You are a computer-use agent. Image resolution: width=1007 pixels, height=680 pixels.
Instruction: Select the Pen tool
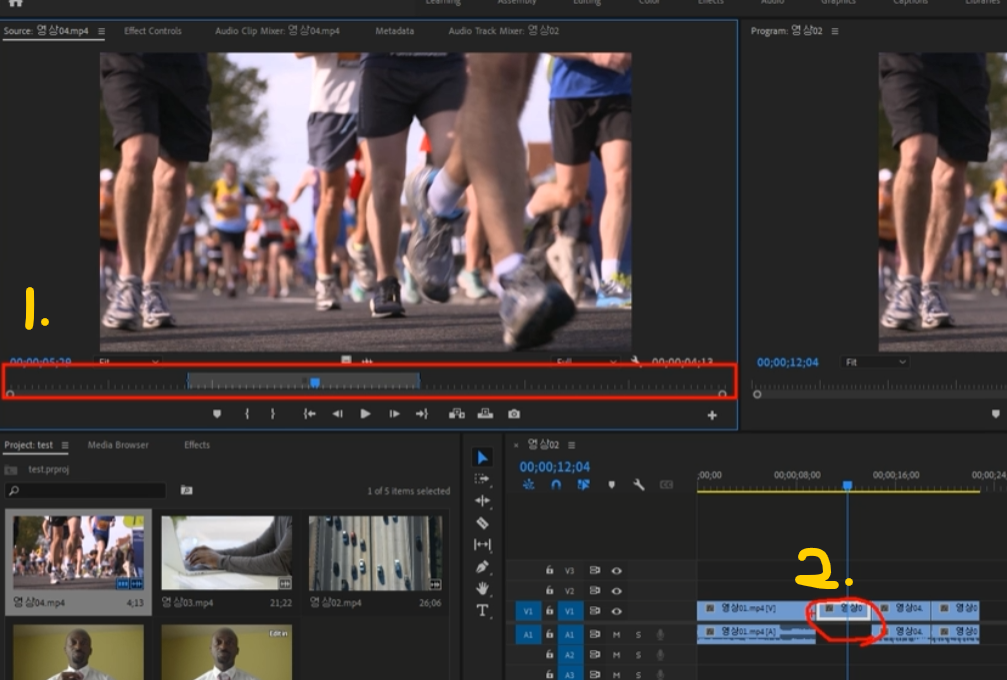click(x=482, y=566)
